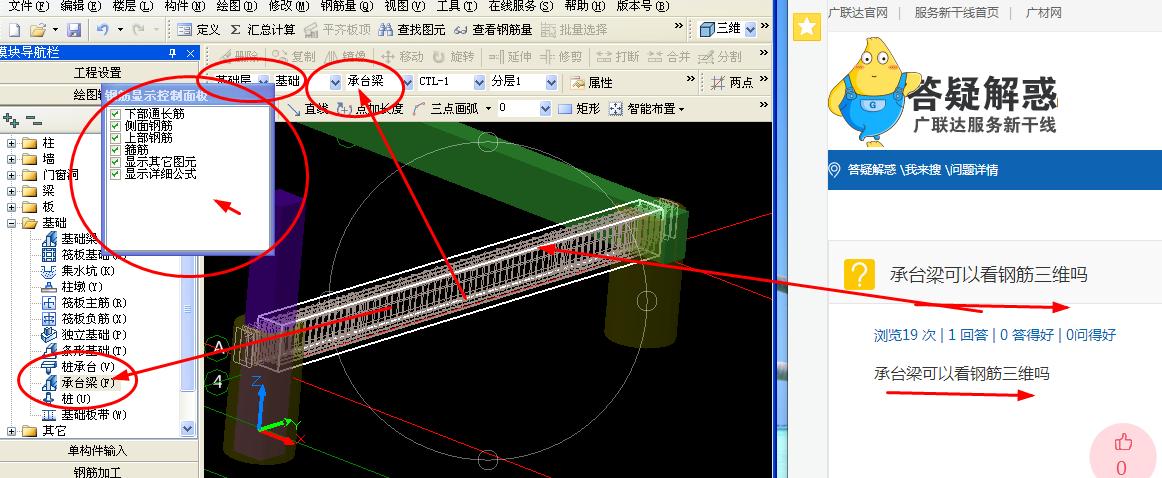Open the 三维 view dropdown arrow
Screen dimensions: 1162x478
751,30
